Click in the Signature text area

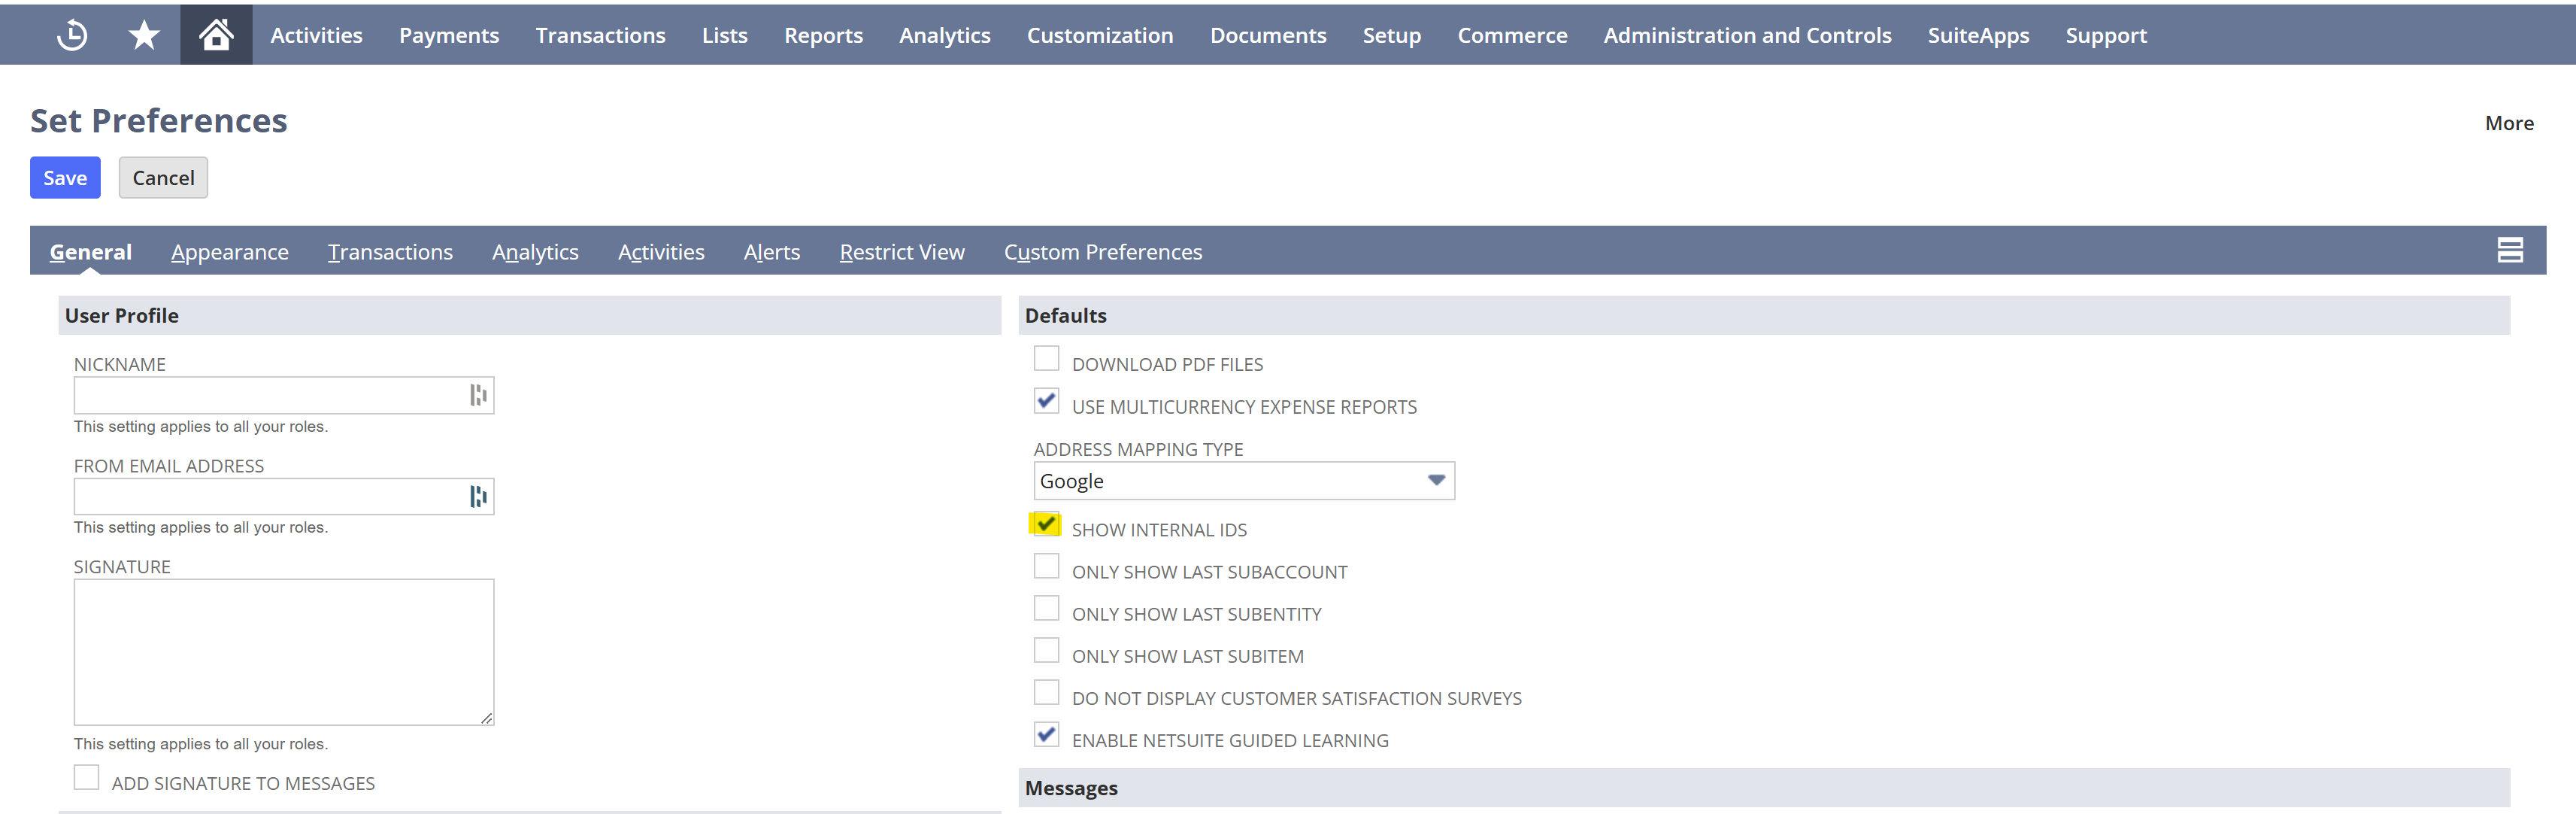(283, 651)
